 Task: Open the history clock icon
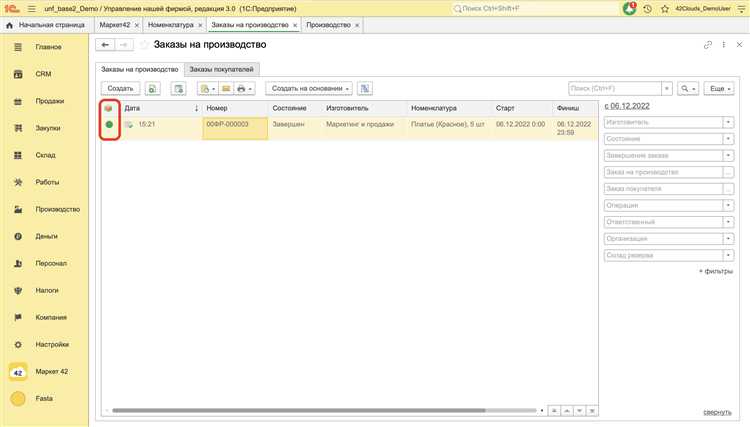tap(648, 8)
